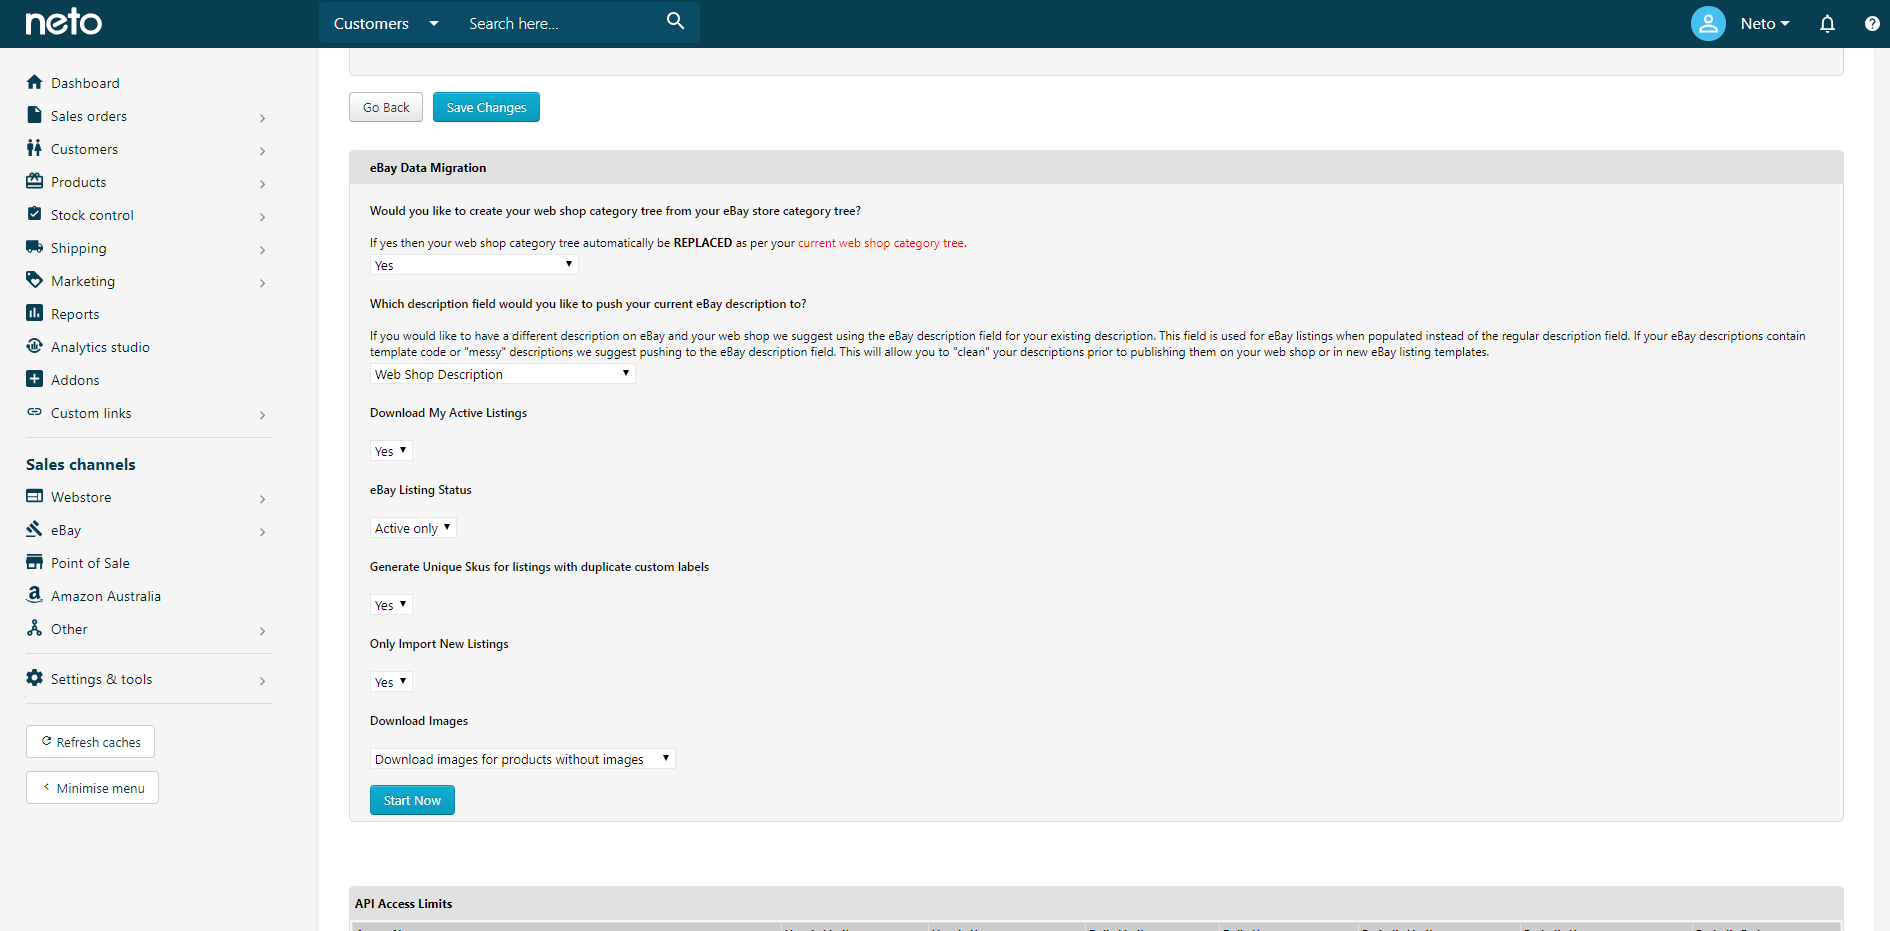This screenshot has height=931, width=1890.
Task: Click the Sales orders document icon
Action: 35,115
